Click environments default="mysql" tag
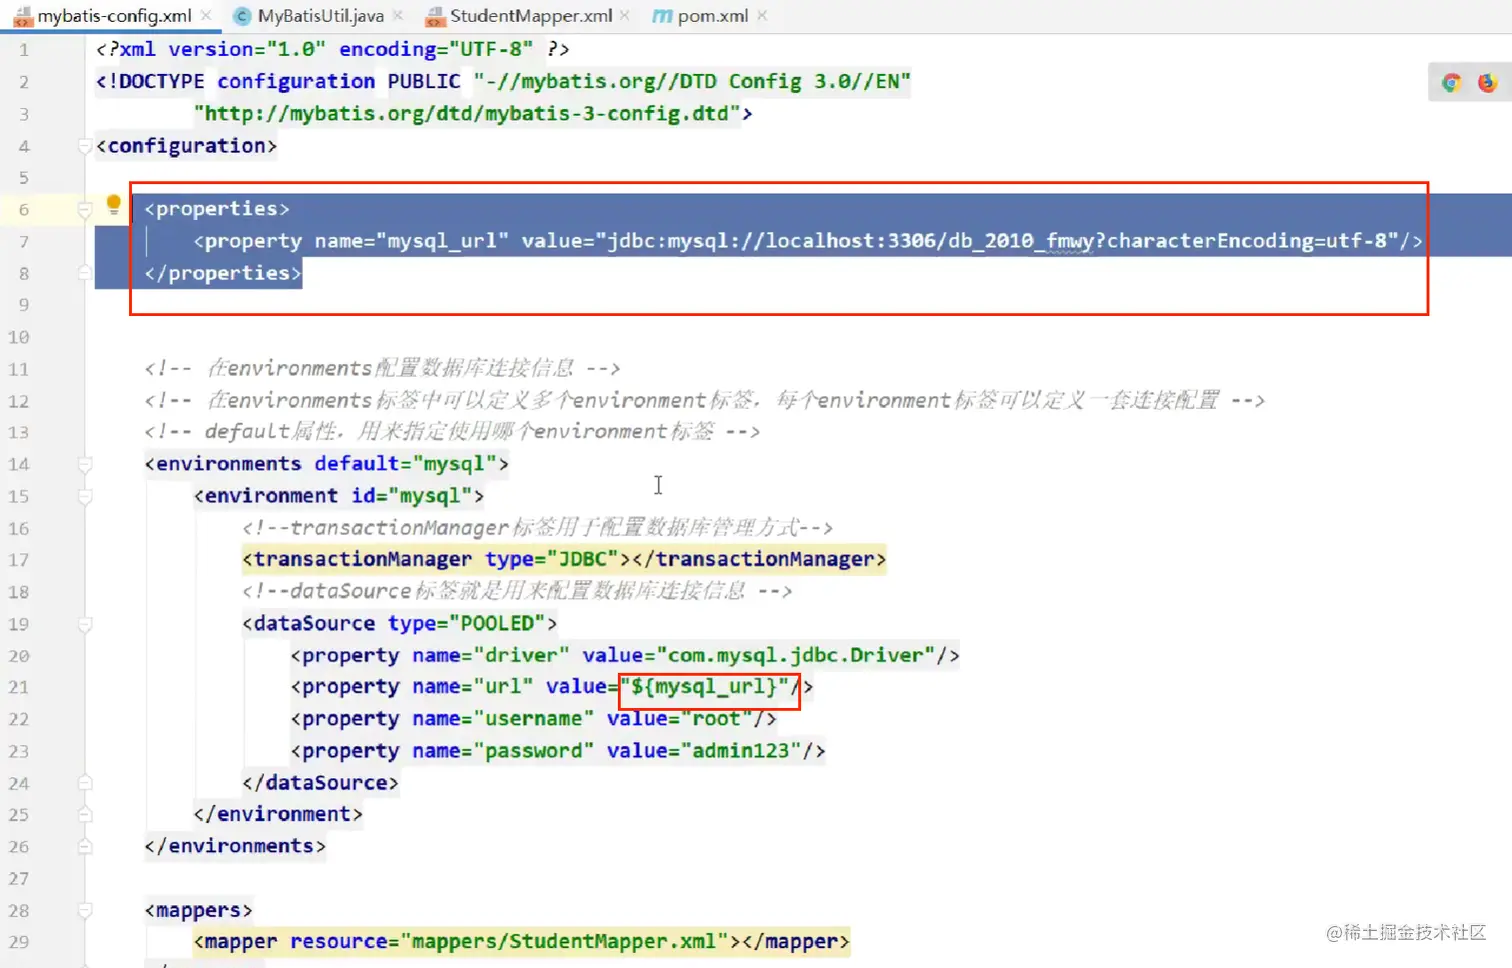This screenshot has height=968, width=1512. click(x=327, y=464)
